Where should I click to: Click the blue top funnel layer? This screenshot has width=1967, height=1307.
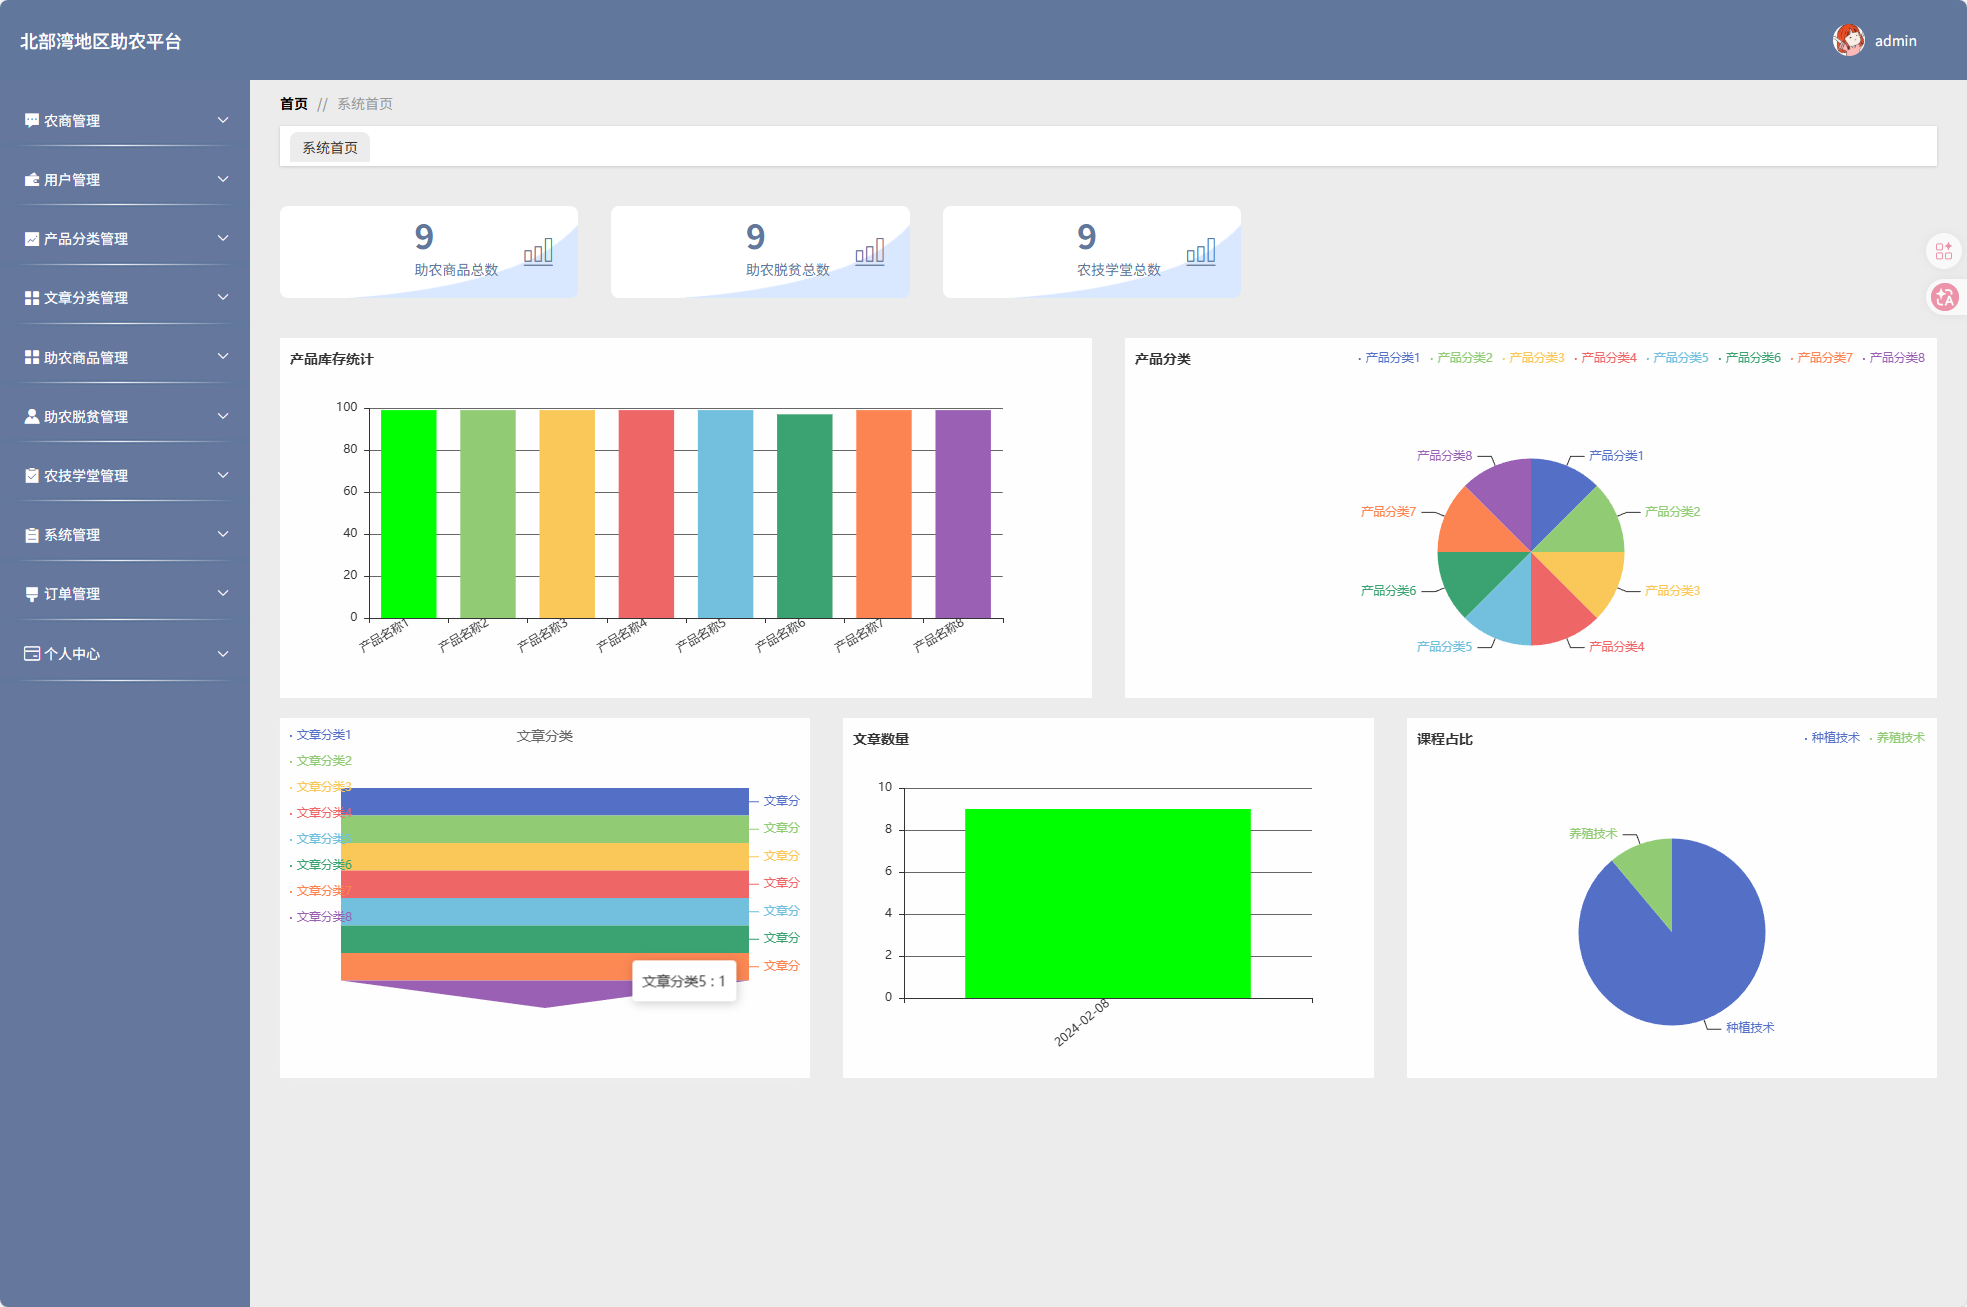pos(545,801)
